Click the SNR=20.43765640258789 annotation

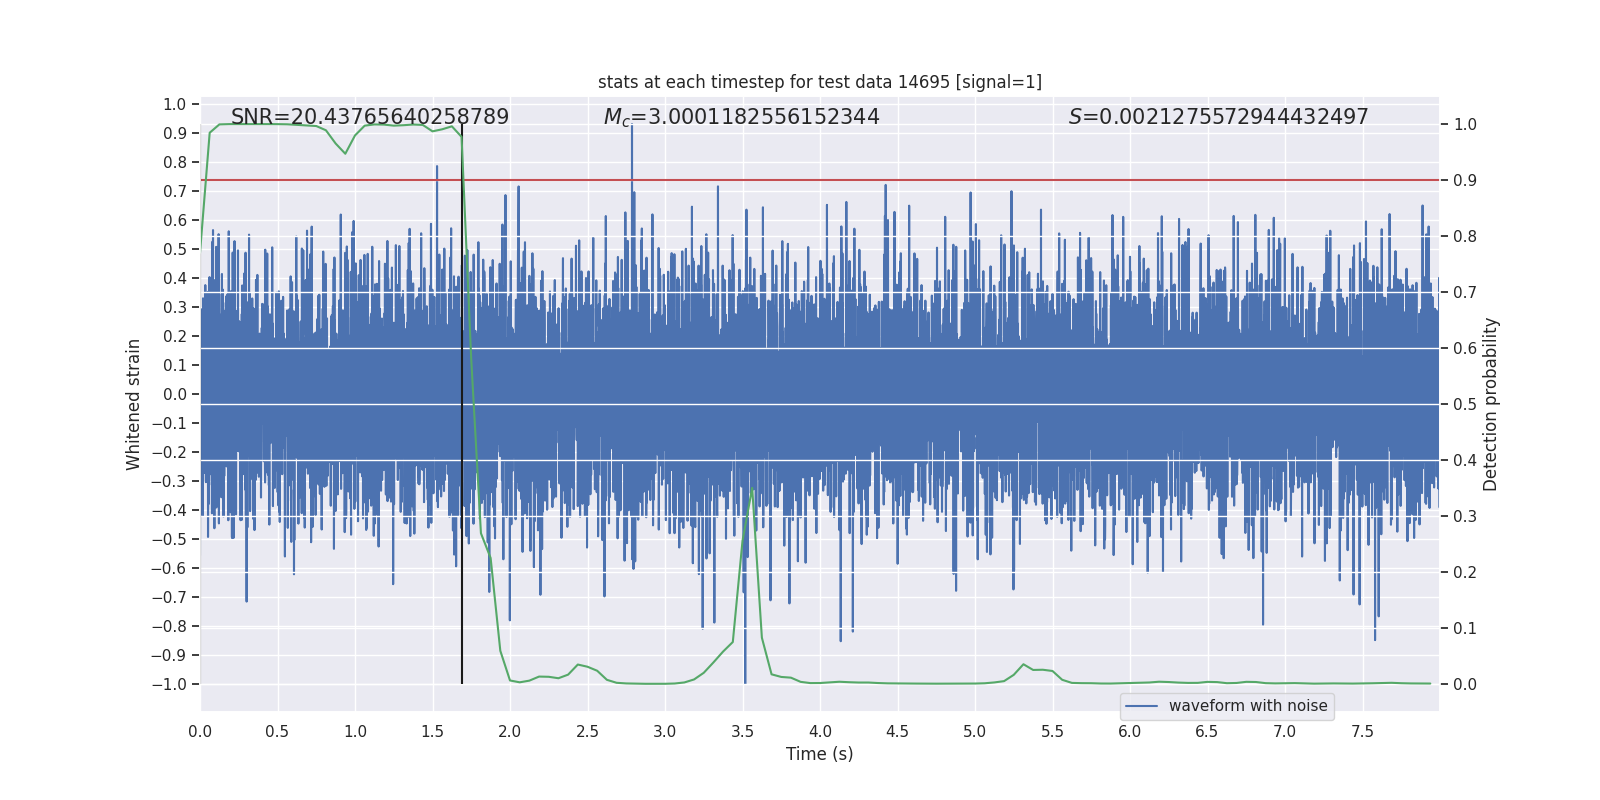370,117
